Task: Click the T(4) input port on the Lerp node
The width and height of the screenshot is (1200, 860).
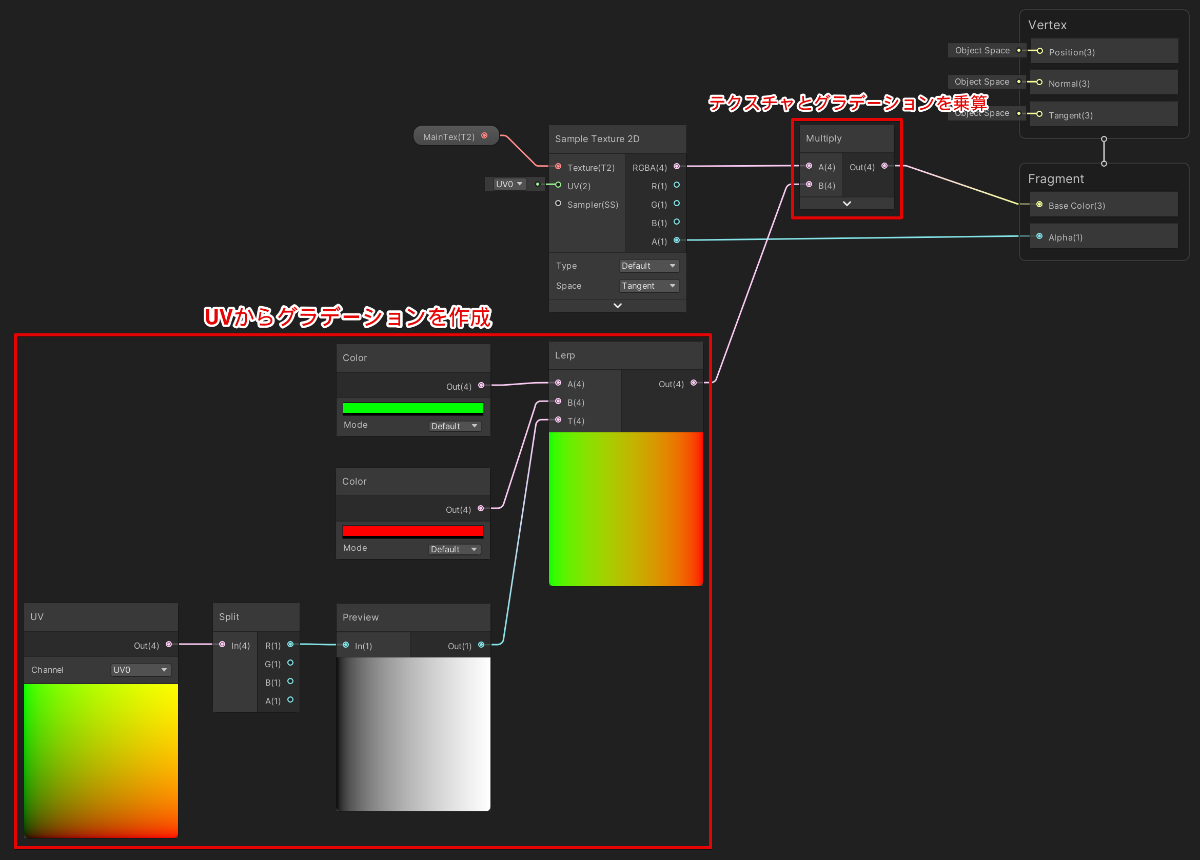Action: pyautogui.click(x=556, y=420)
